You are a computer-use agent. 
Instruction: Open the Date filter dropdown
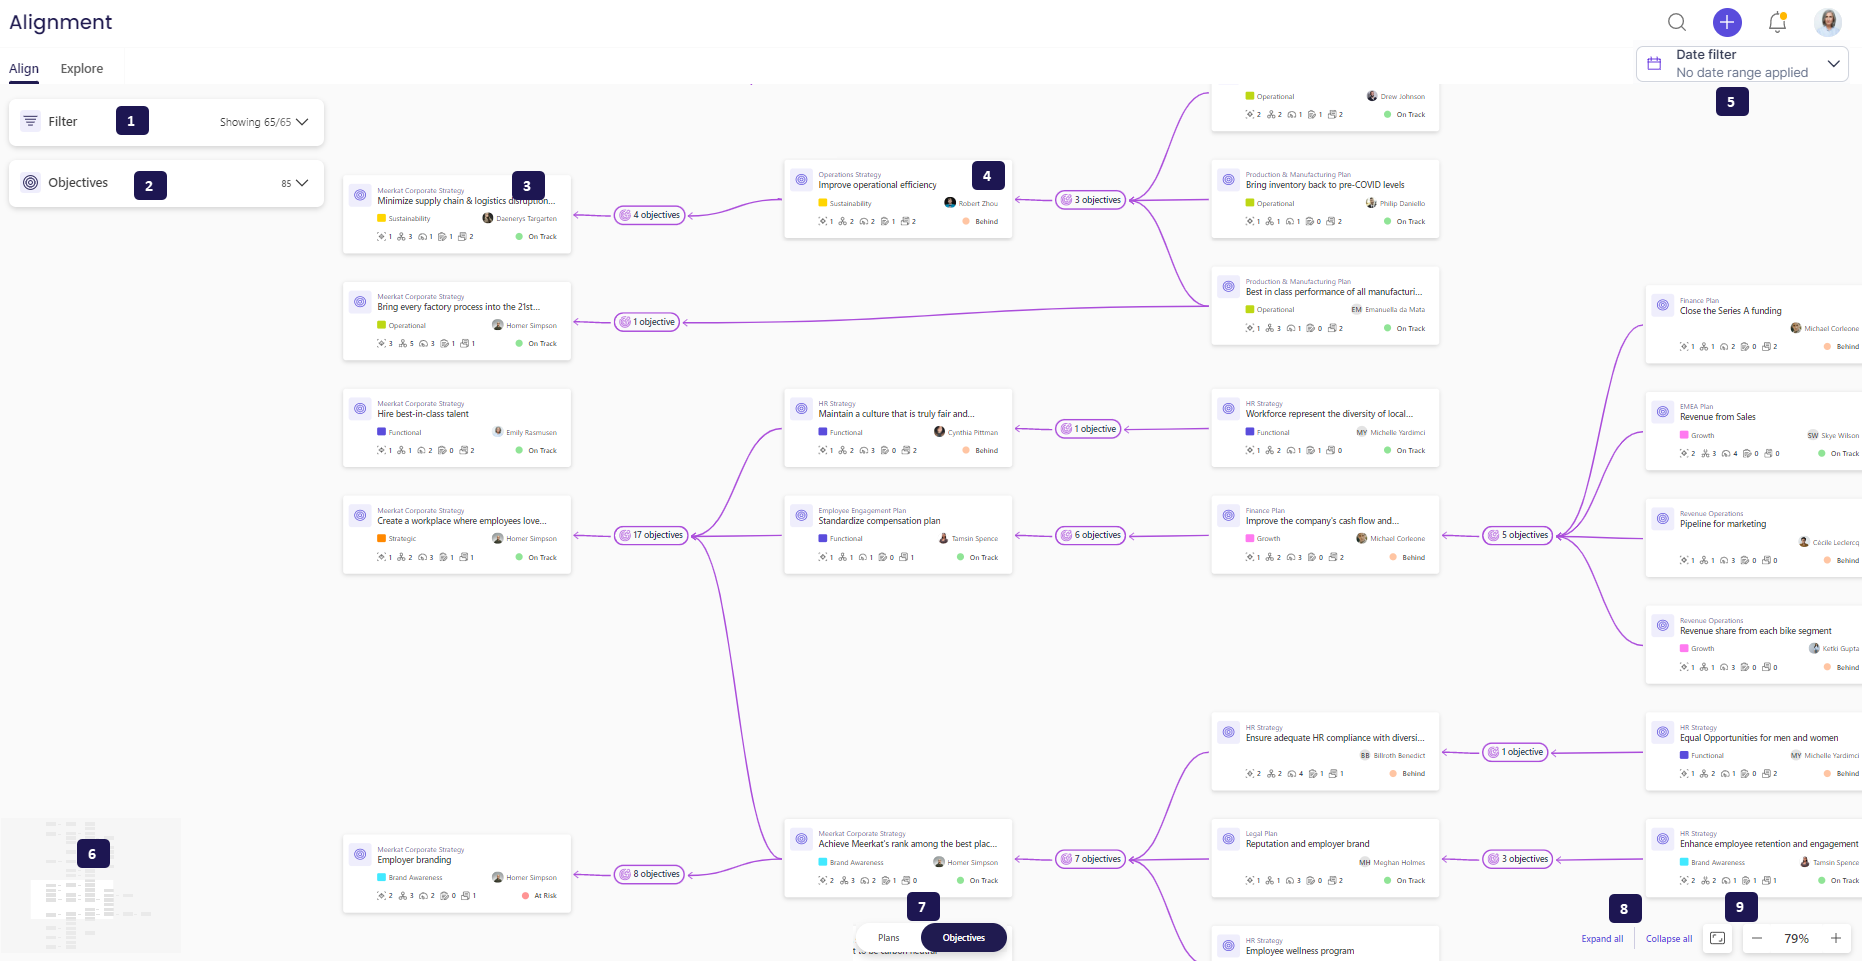[1833, 64]
